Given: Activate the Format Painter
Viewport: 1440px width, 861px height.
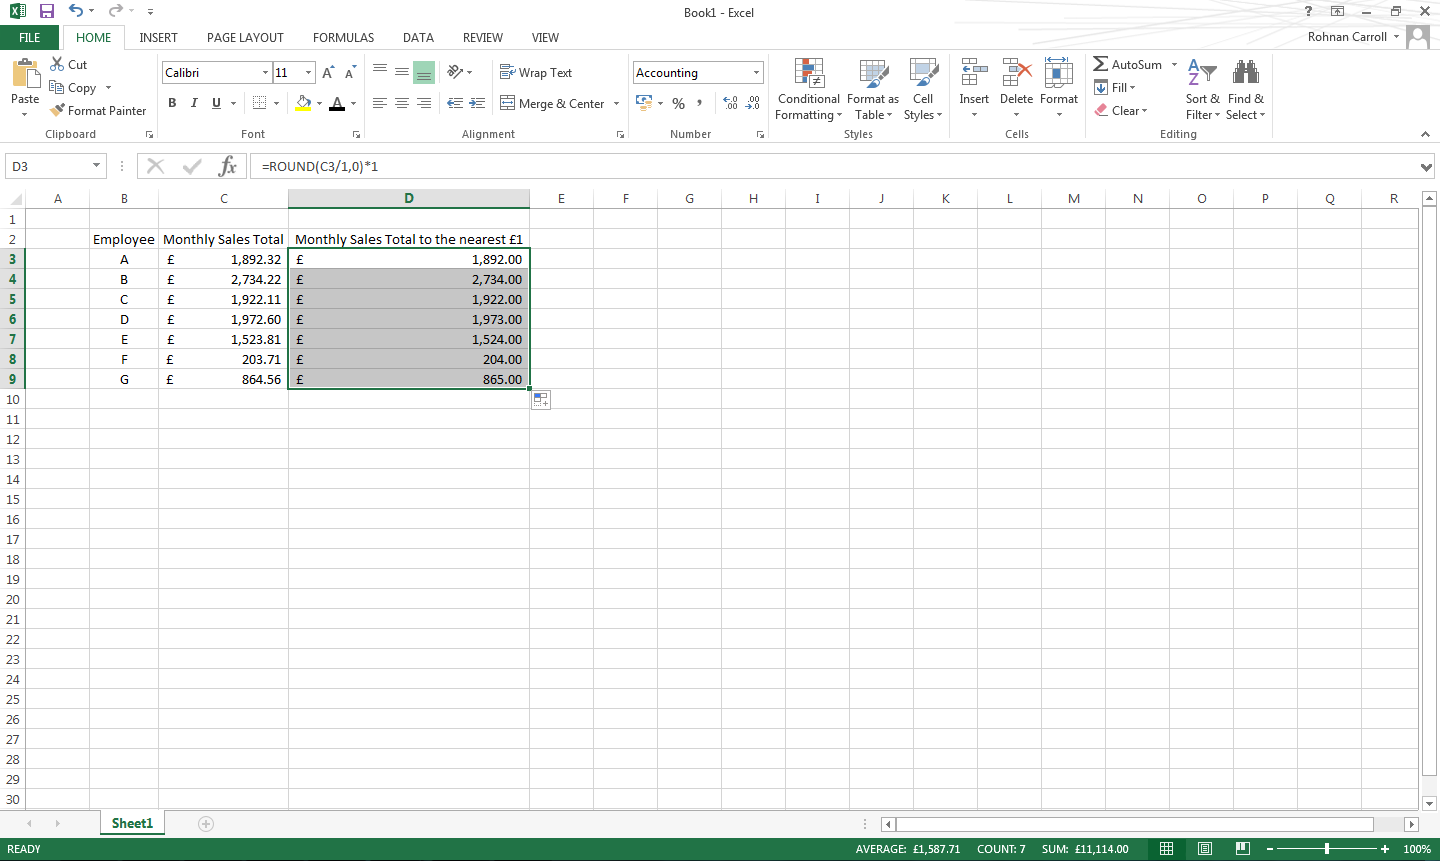Looking at the screenshot, I should pyautogui.click(x=98, y=110).
